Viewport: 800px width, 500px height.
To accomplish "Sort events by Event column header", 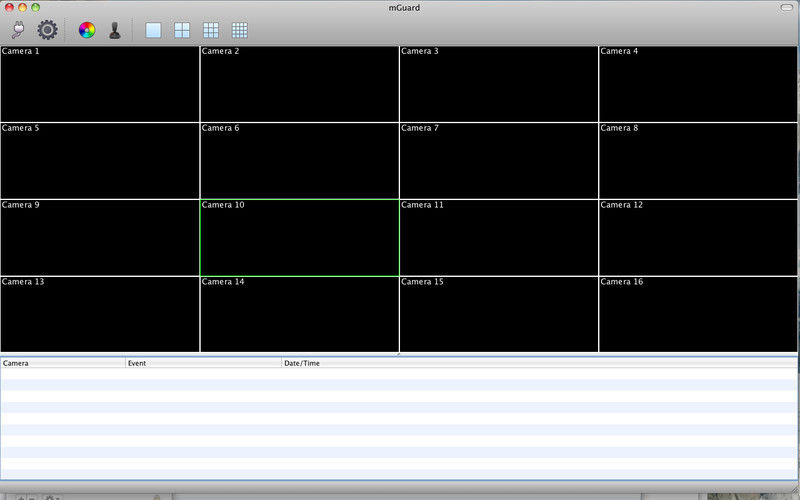I will [x=204, y=363].
